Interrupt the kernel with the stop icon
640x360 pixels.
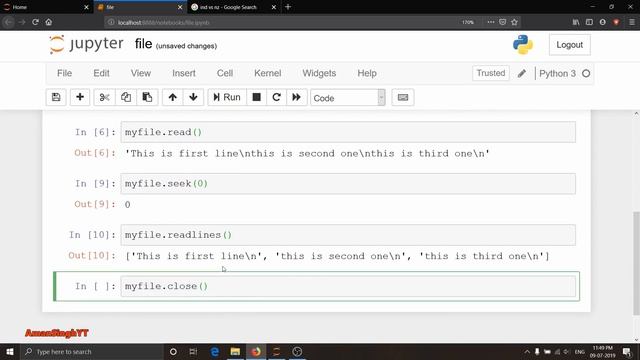point(257,97)
